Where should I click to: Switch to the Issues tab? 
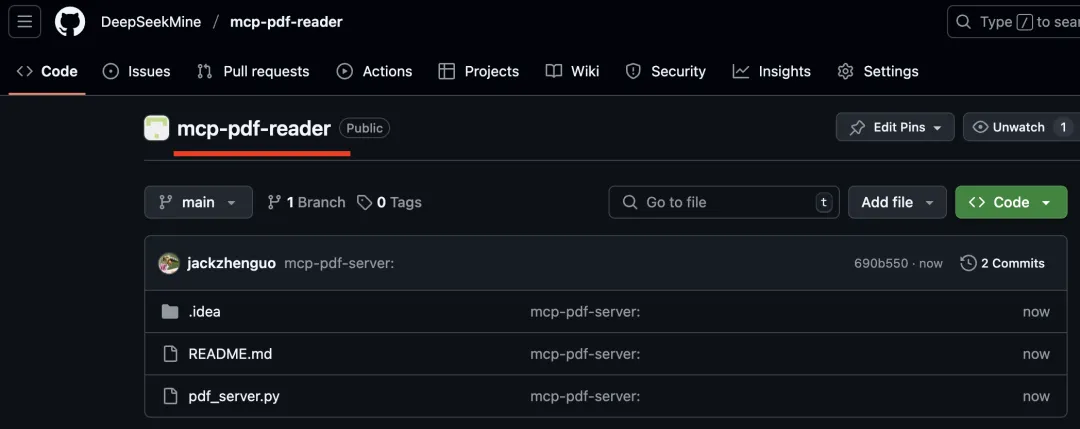(136, 72)
